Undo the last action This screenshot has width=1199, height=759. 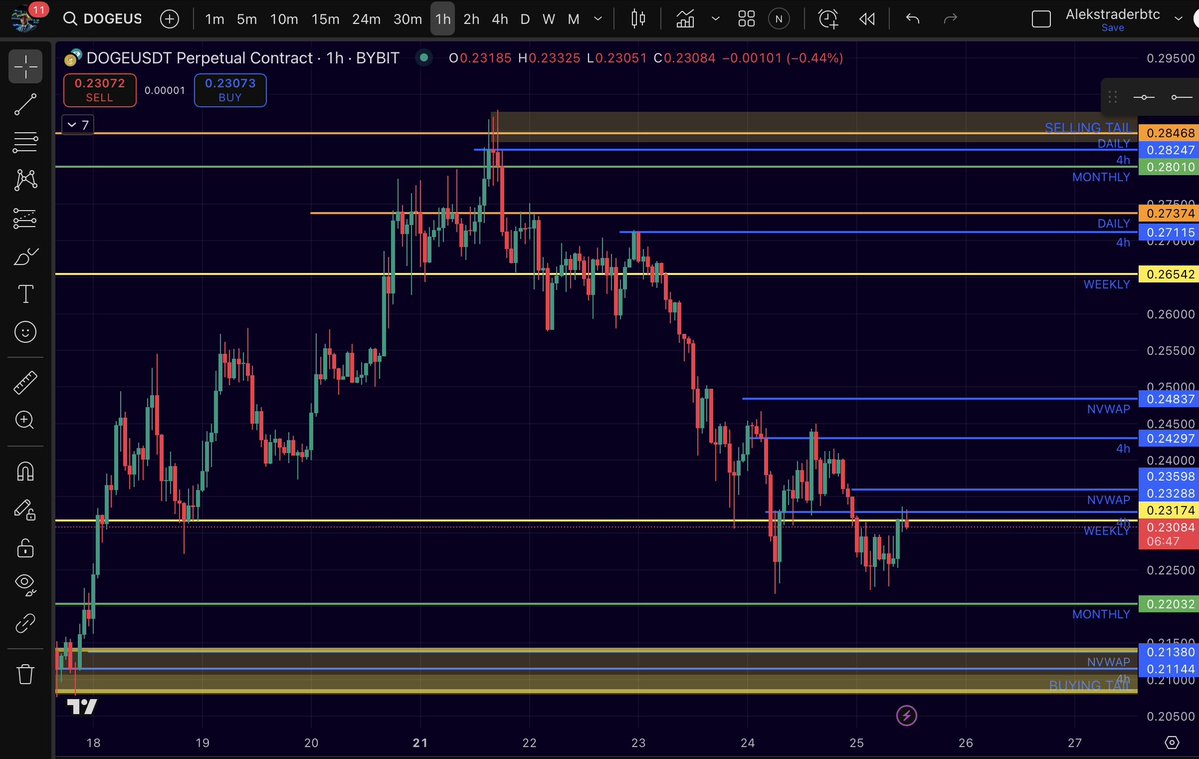(913, 19)
